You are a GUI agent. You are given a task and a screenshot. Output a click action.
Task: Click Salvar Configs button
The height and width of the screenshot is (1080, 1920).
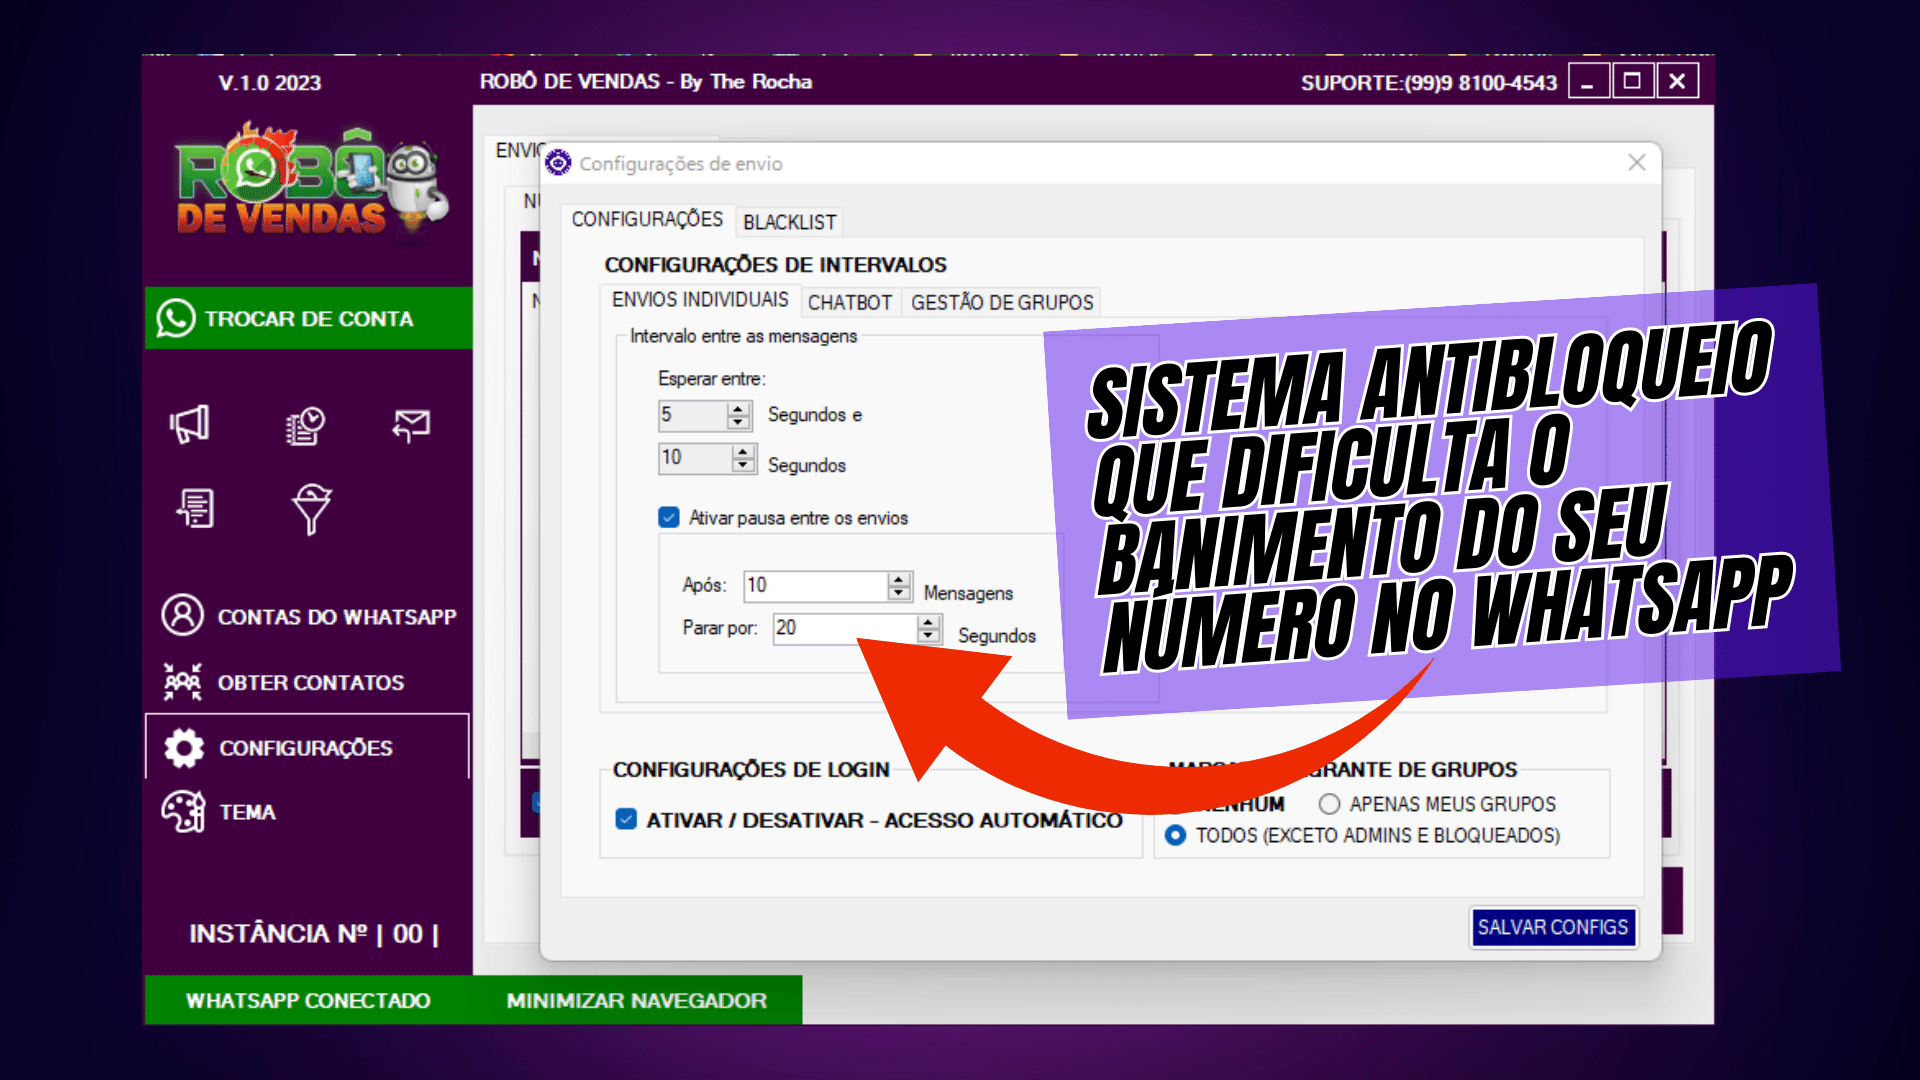(x=1553, y=927)
